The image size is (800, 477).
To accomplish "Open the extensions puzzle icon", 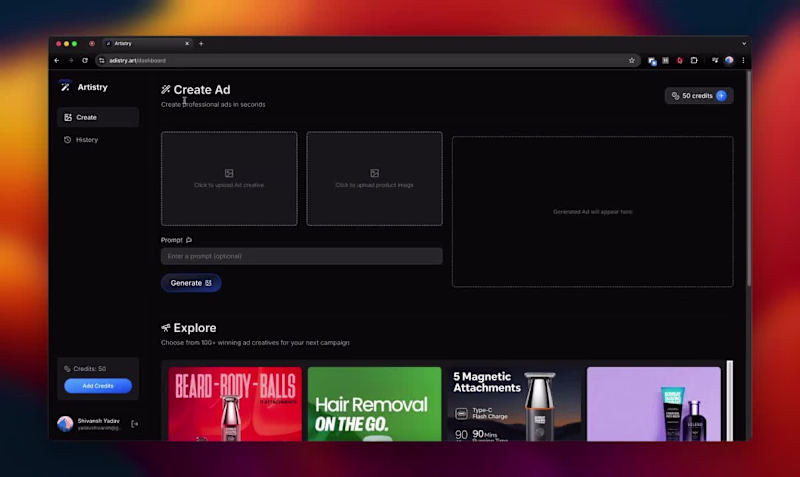I will (694, 61).
